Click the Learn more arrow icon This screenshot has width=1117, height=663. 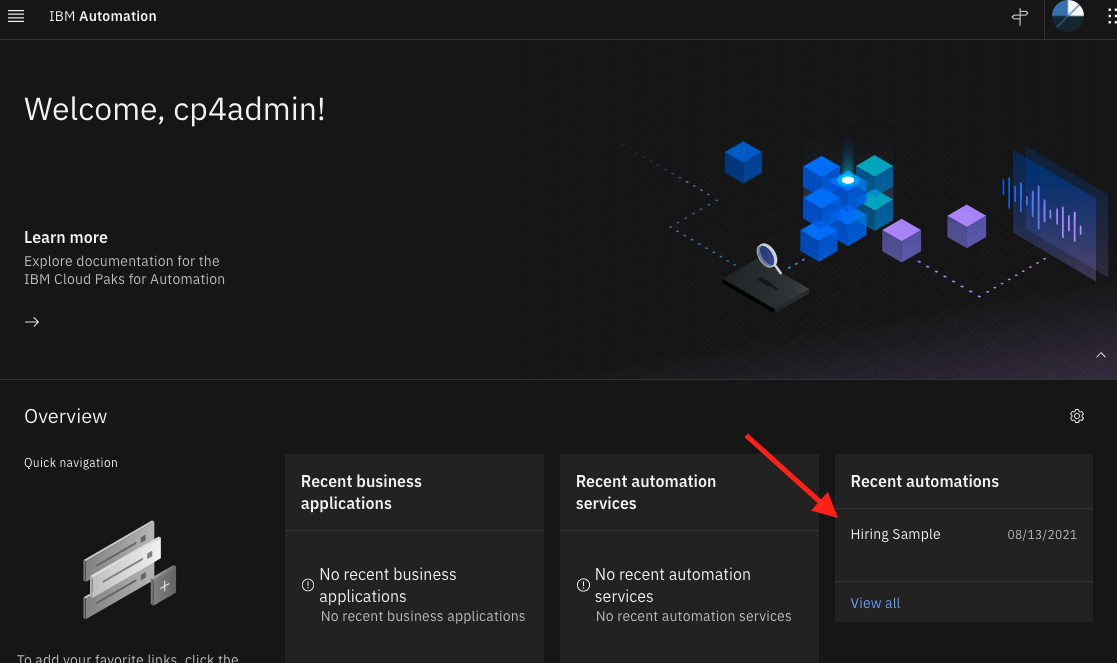pos(32,322)
